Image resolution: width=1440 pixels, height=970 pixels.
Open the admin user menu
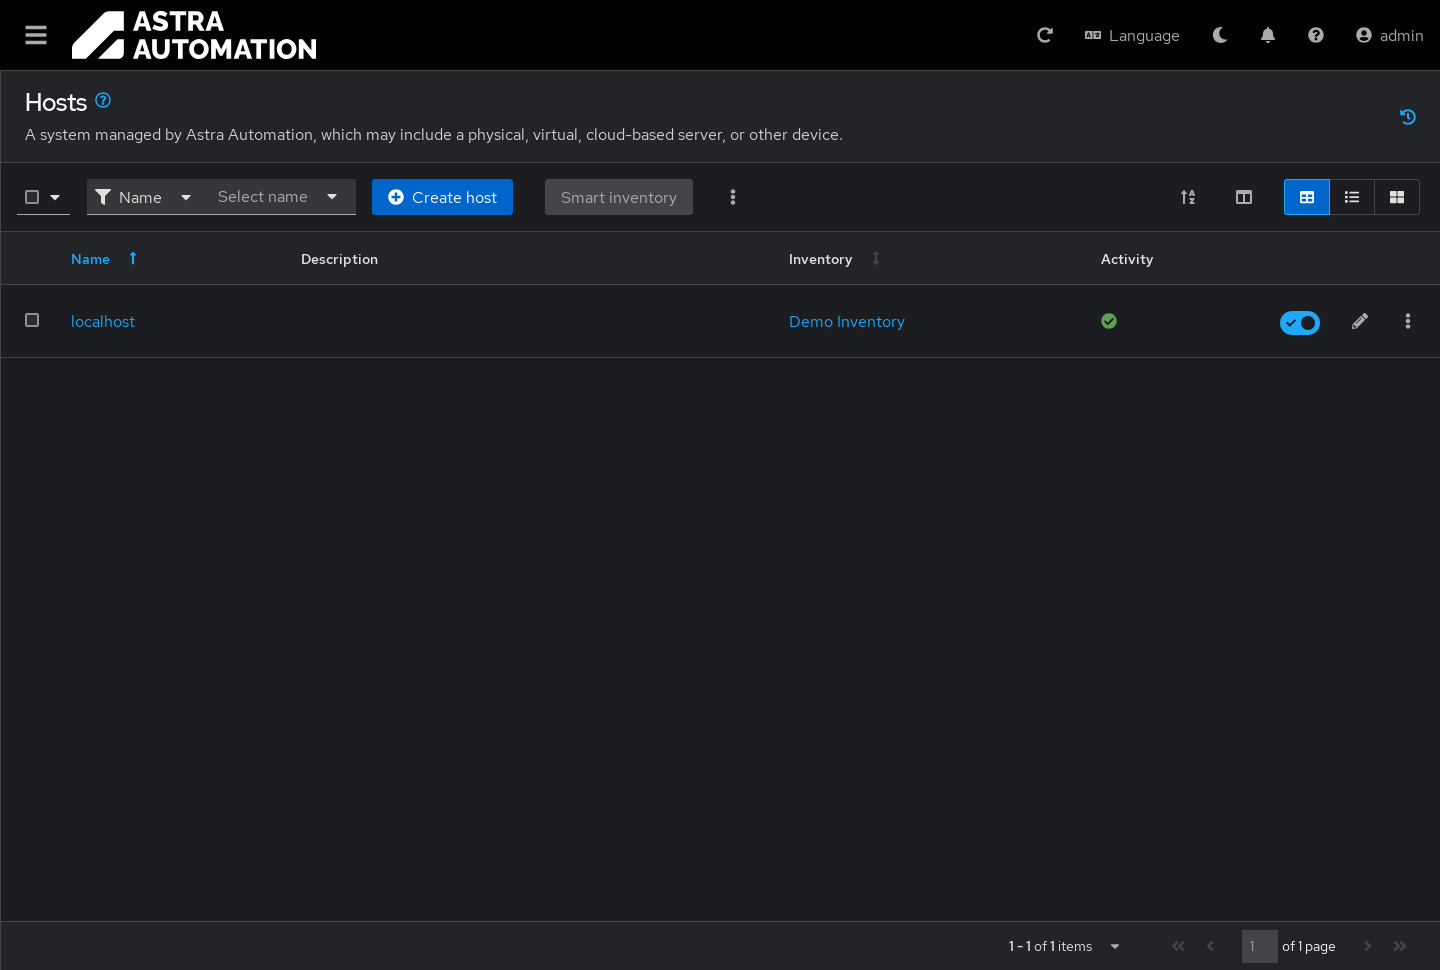[x=1389, y=35]
